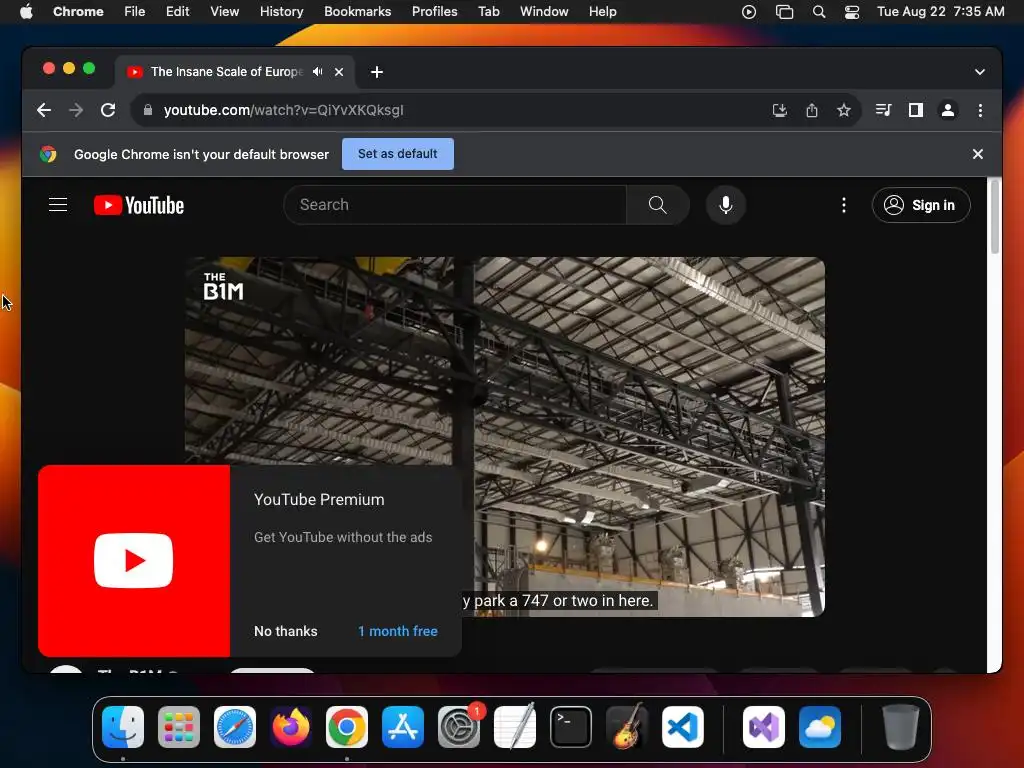Open the File menu
The image size is (1024, 768).
pos(135,12)
